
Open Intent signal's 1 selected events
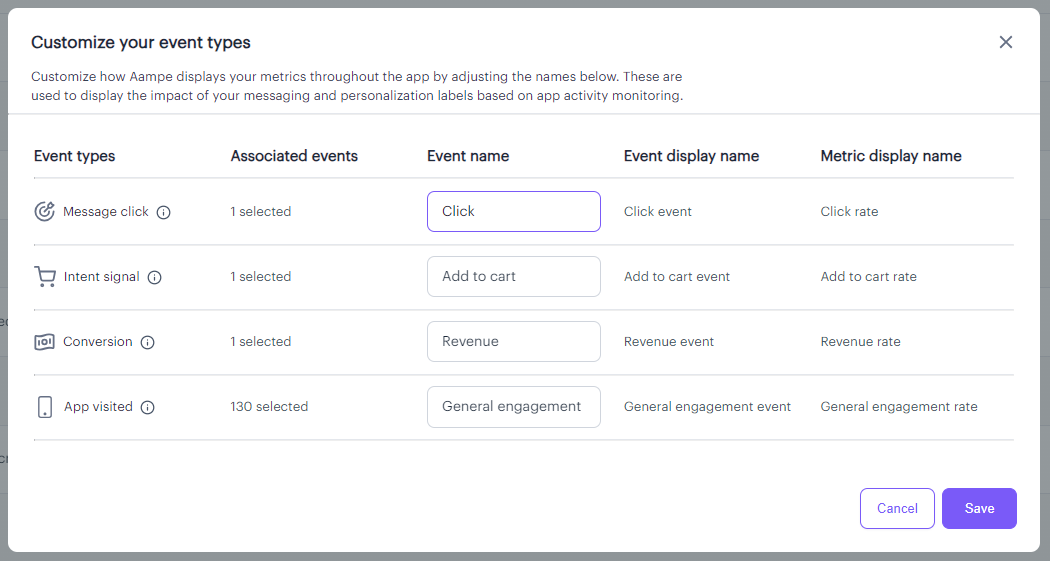coord(260,276)
